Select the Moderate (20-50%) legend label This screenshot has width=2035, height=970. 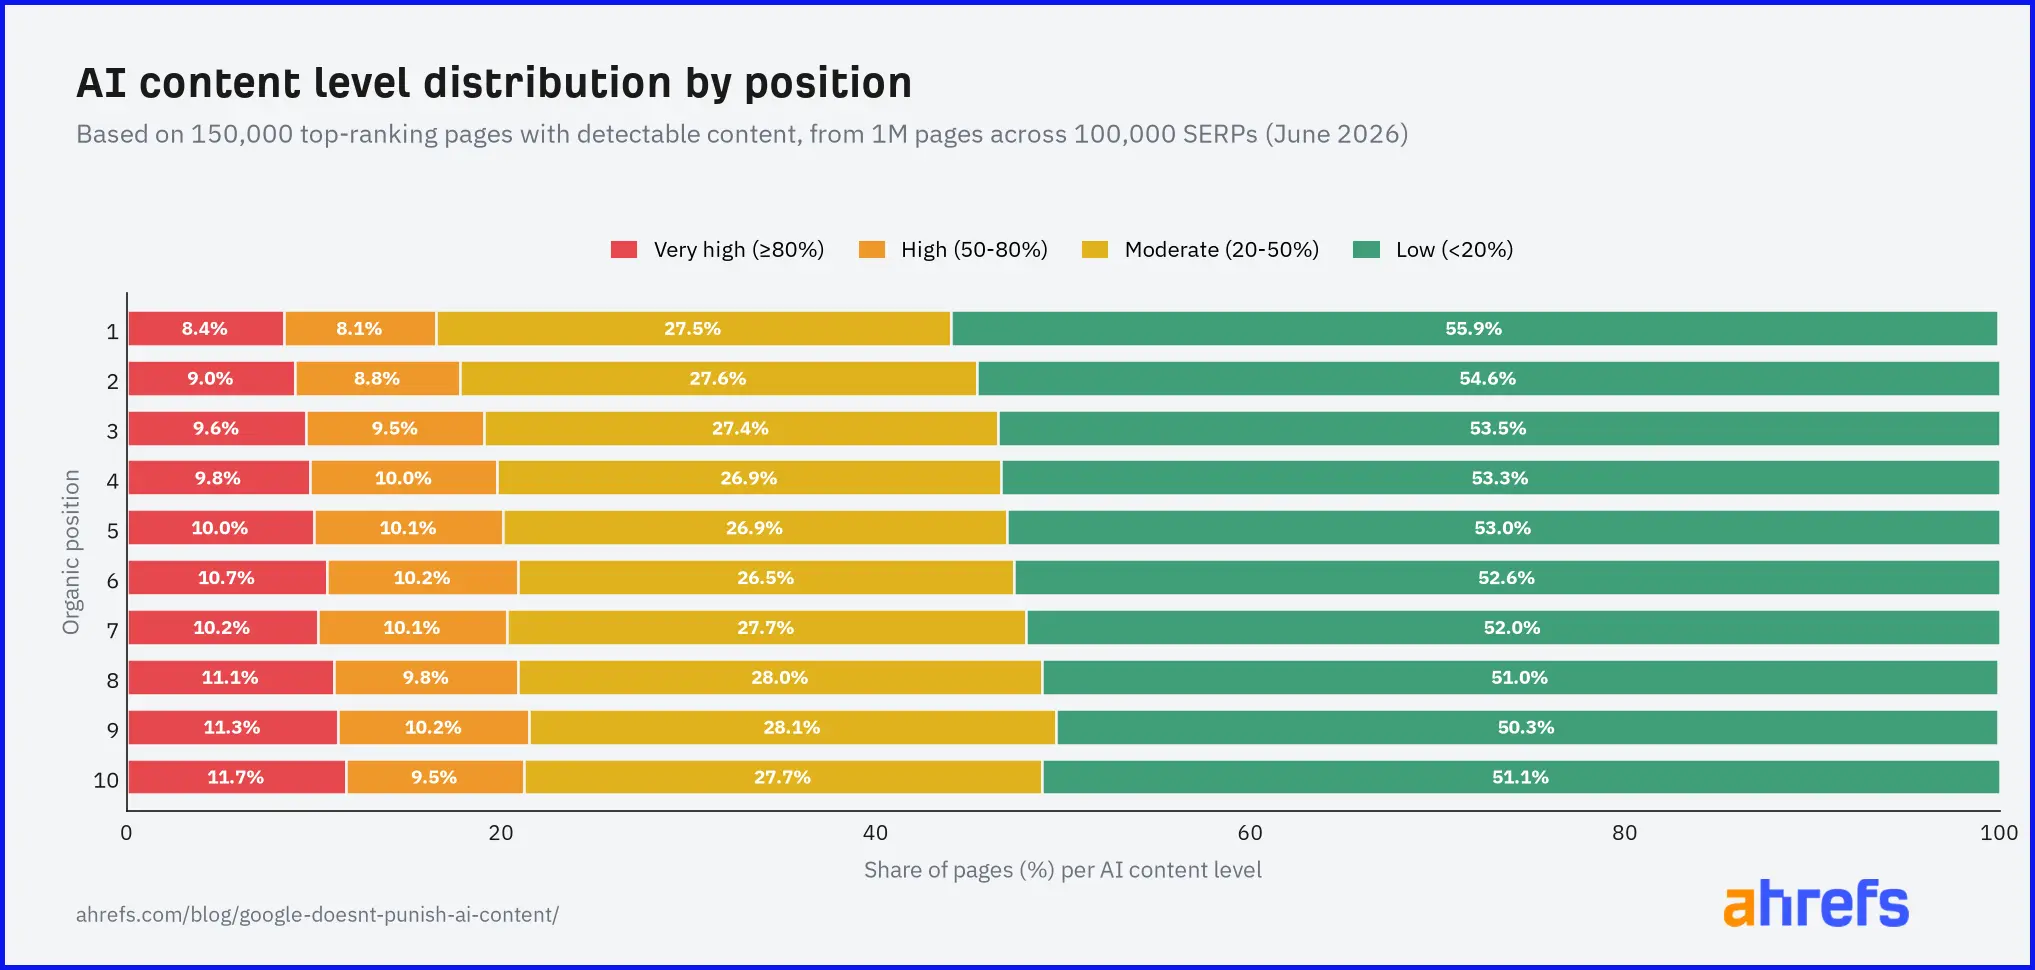coord(1222,250)
